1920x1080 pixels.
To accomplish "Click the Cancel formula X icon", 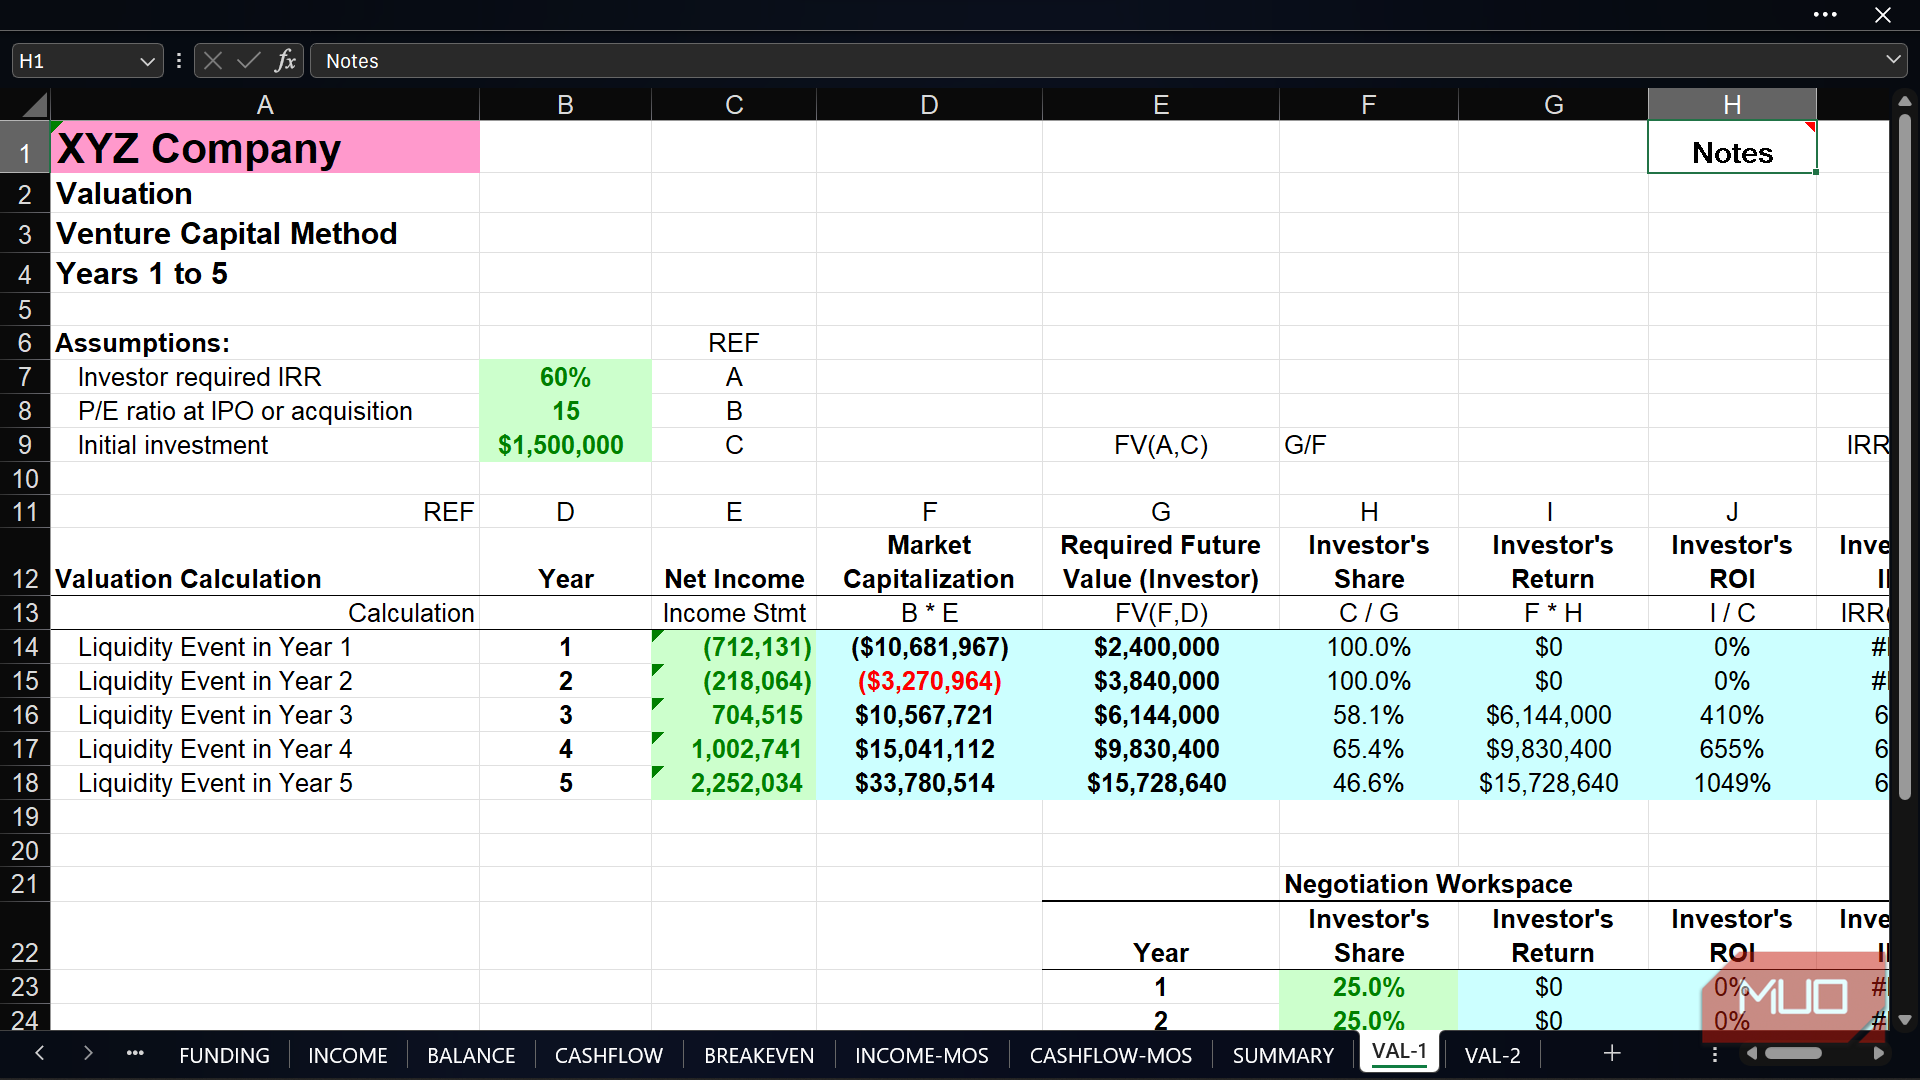I will 212,61.
